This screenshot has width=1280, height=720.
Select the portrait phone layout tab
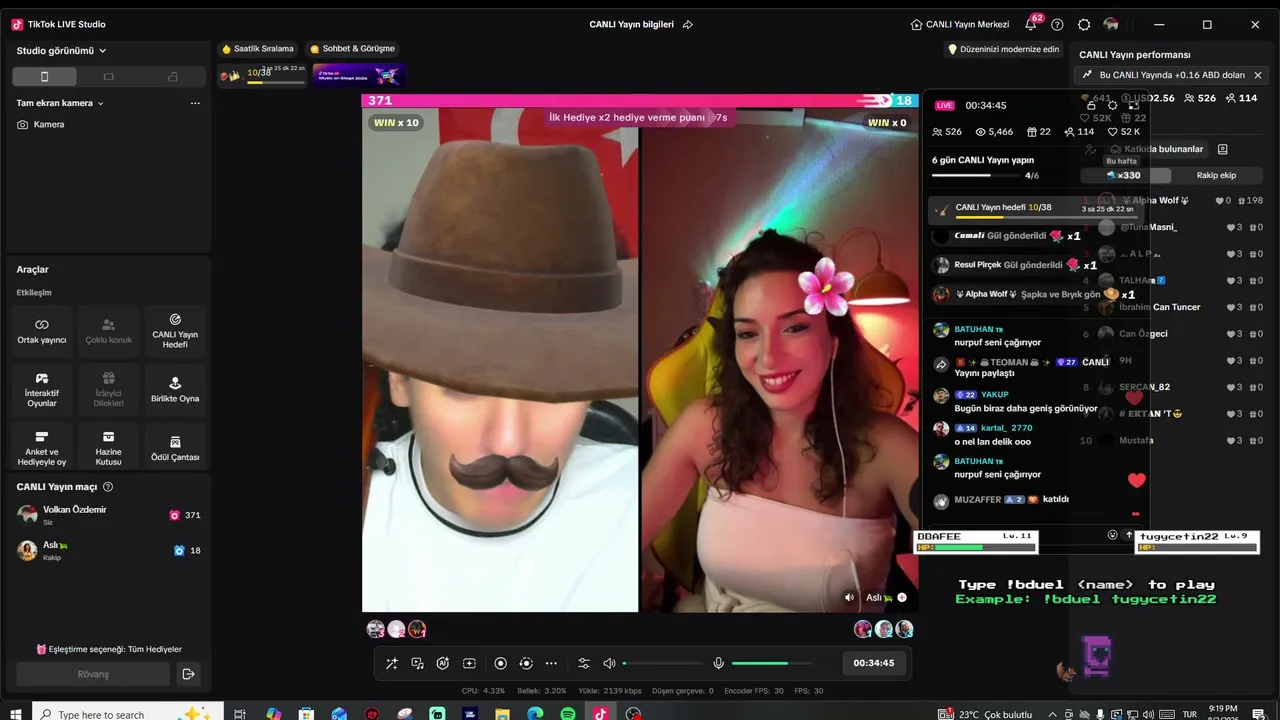click(44, 77)
